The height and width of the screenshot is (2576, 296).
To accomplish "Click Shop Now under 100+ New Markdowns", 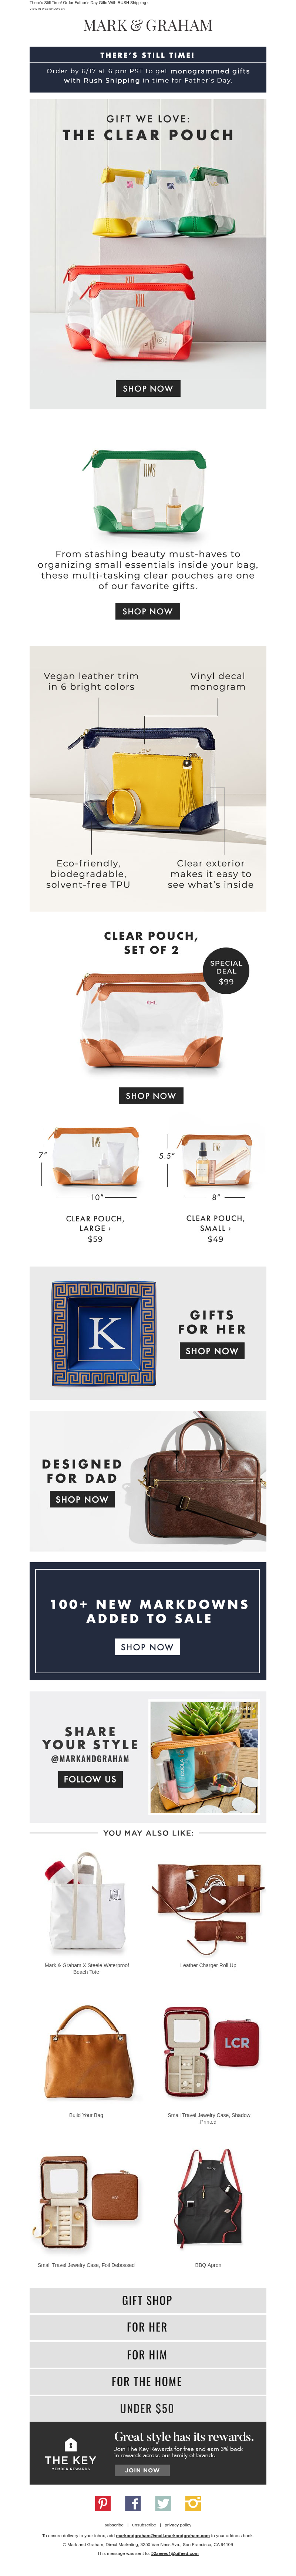I will coord(147,1646).
